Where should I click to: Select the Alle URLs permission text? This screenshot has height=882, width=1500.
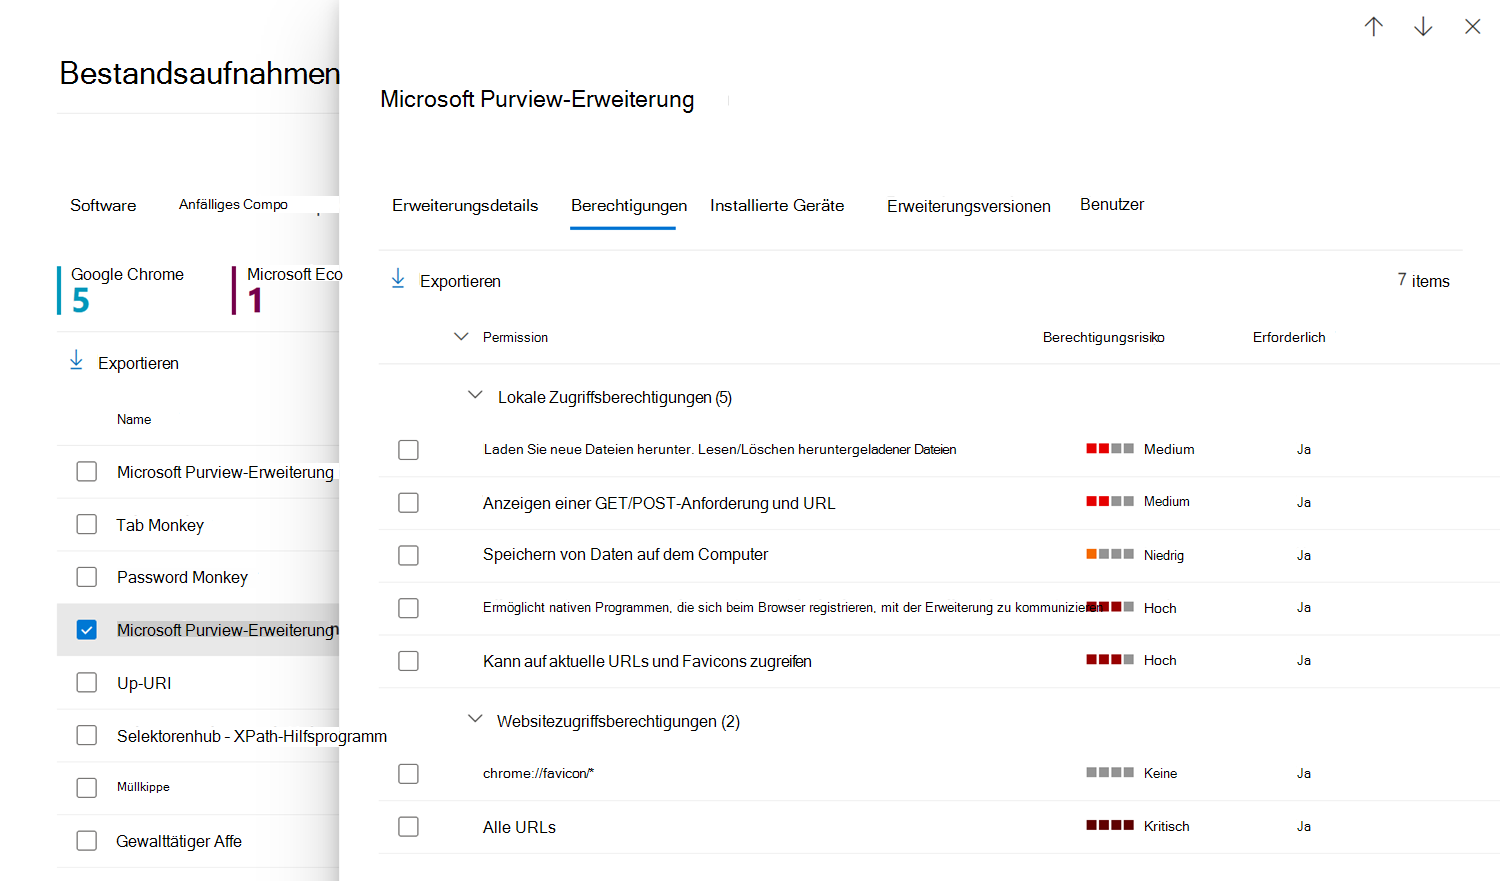[519, 828]
